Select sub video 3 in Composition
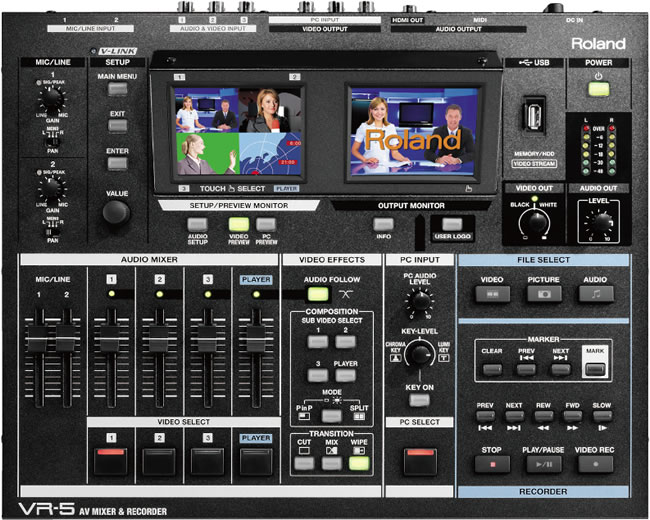650x520 pixels. pos(318,375)
